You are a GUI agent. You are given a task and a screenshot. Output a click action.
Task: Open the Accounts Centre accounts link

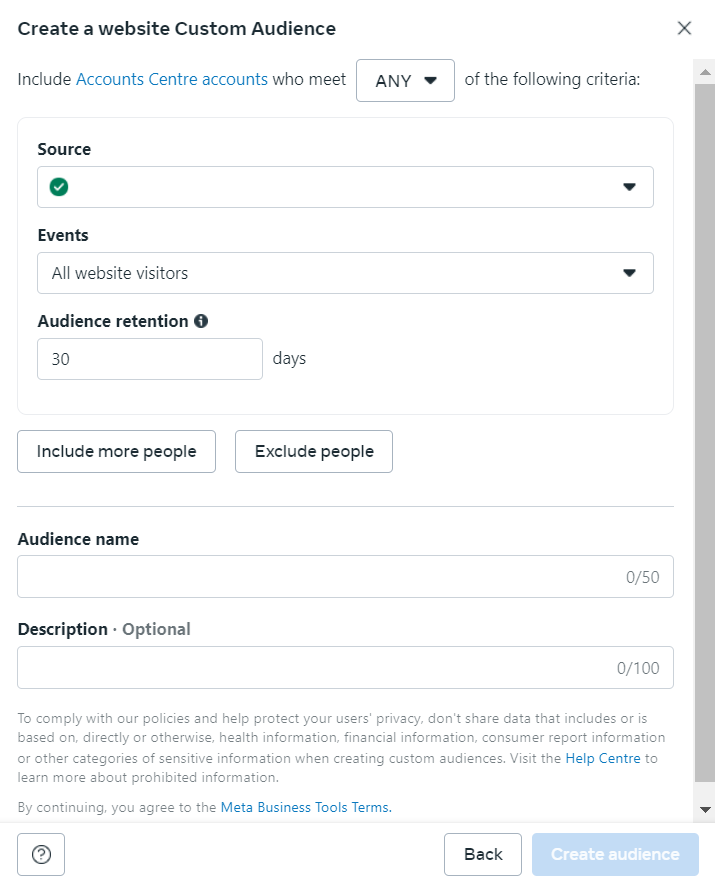[x=172, y=79]
